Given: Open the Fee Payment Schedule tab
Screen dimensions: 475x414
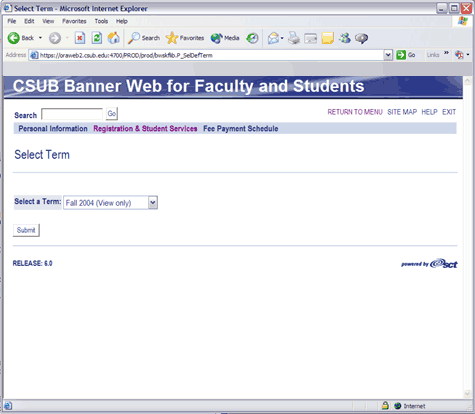Looking at the screenshot, I should point(241,129).
